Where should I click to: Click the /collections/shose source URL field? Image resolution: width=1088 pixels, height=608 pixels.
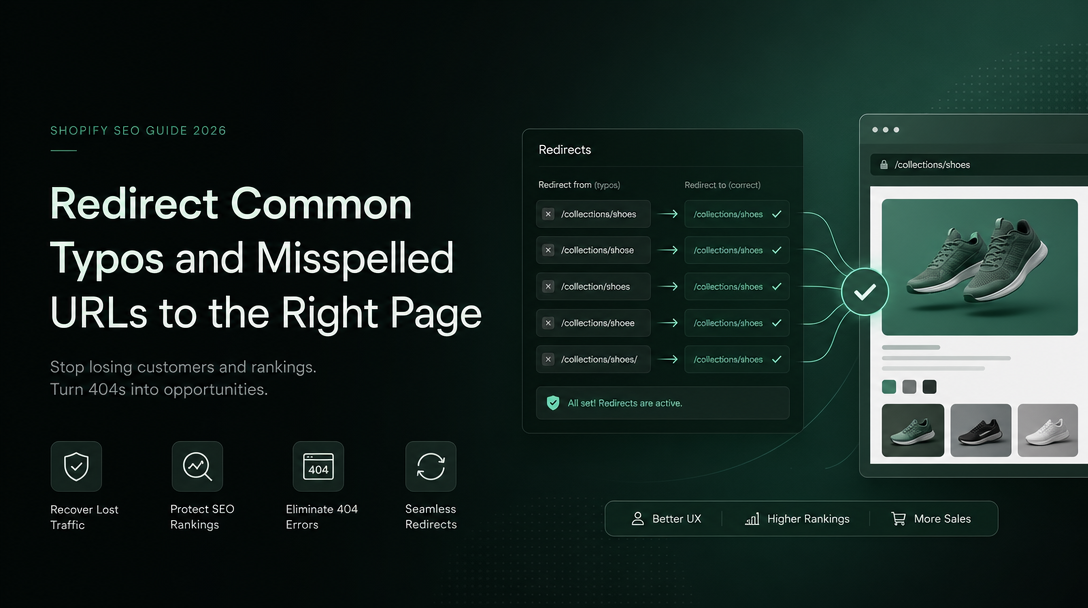coord(593,250)
